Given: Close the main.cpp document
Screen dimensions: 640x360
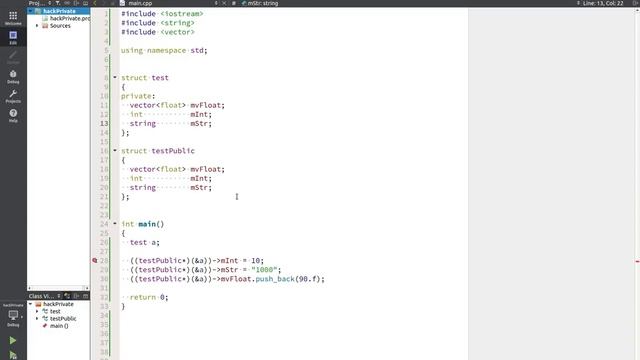Looking at the screenshot, I should pyautogui.click(x=224, y=3).
